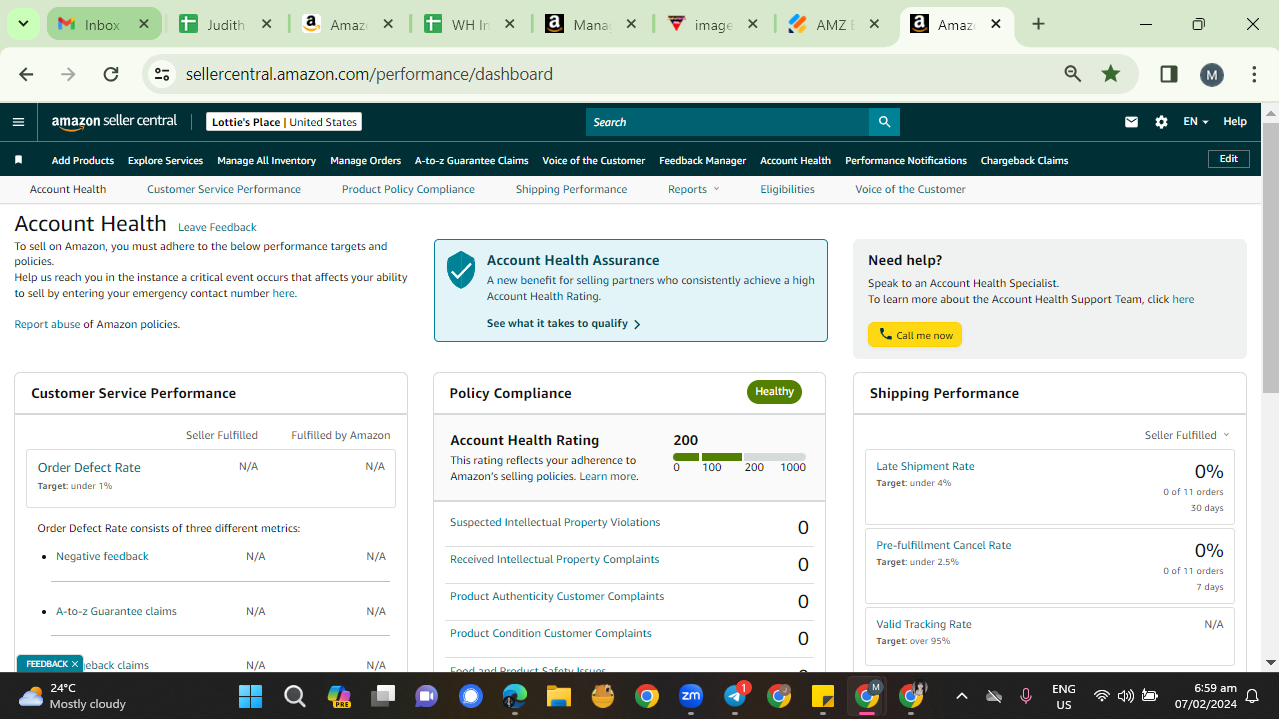Click the Call me now button
Viewport: 1279px width, 719px height.
915,335
